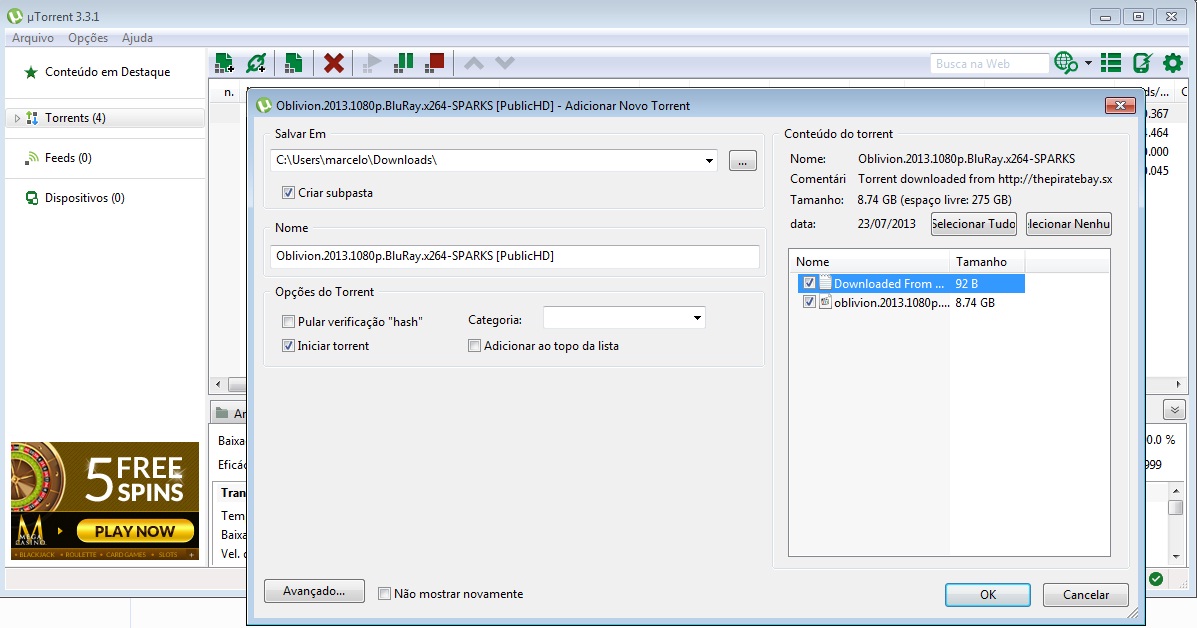Click the horizontal scrollbar right arrow
Screen dimensions: 1197x628
[x=1179, y=385]
